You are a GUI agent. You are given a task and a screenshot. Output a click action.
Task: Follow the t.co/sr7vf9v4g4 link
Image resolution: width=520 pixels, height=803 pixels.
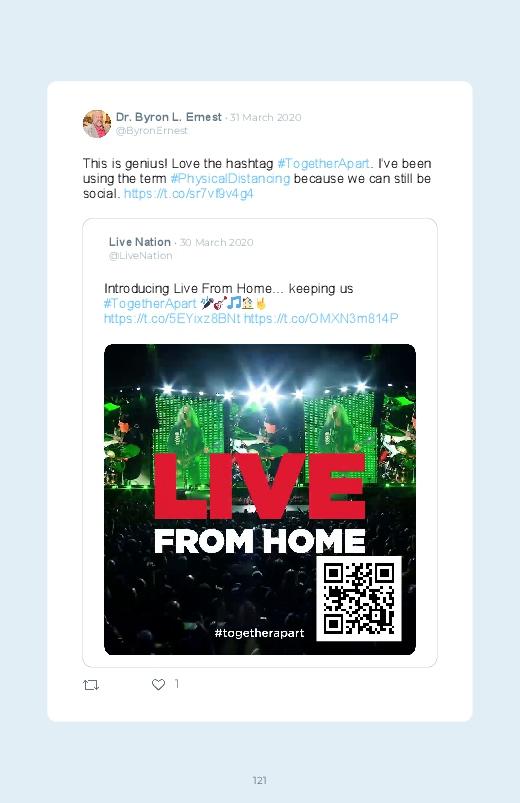coord(189,194)
